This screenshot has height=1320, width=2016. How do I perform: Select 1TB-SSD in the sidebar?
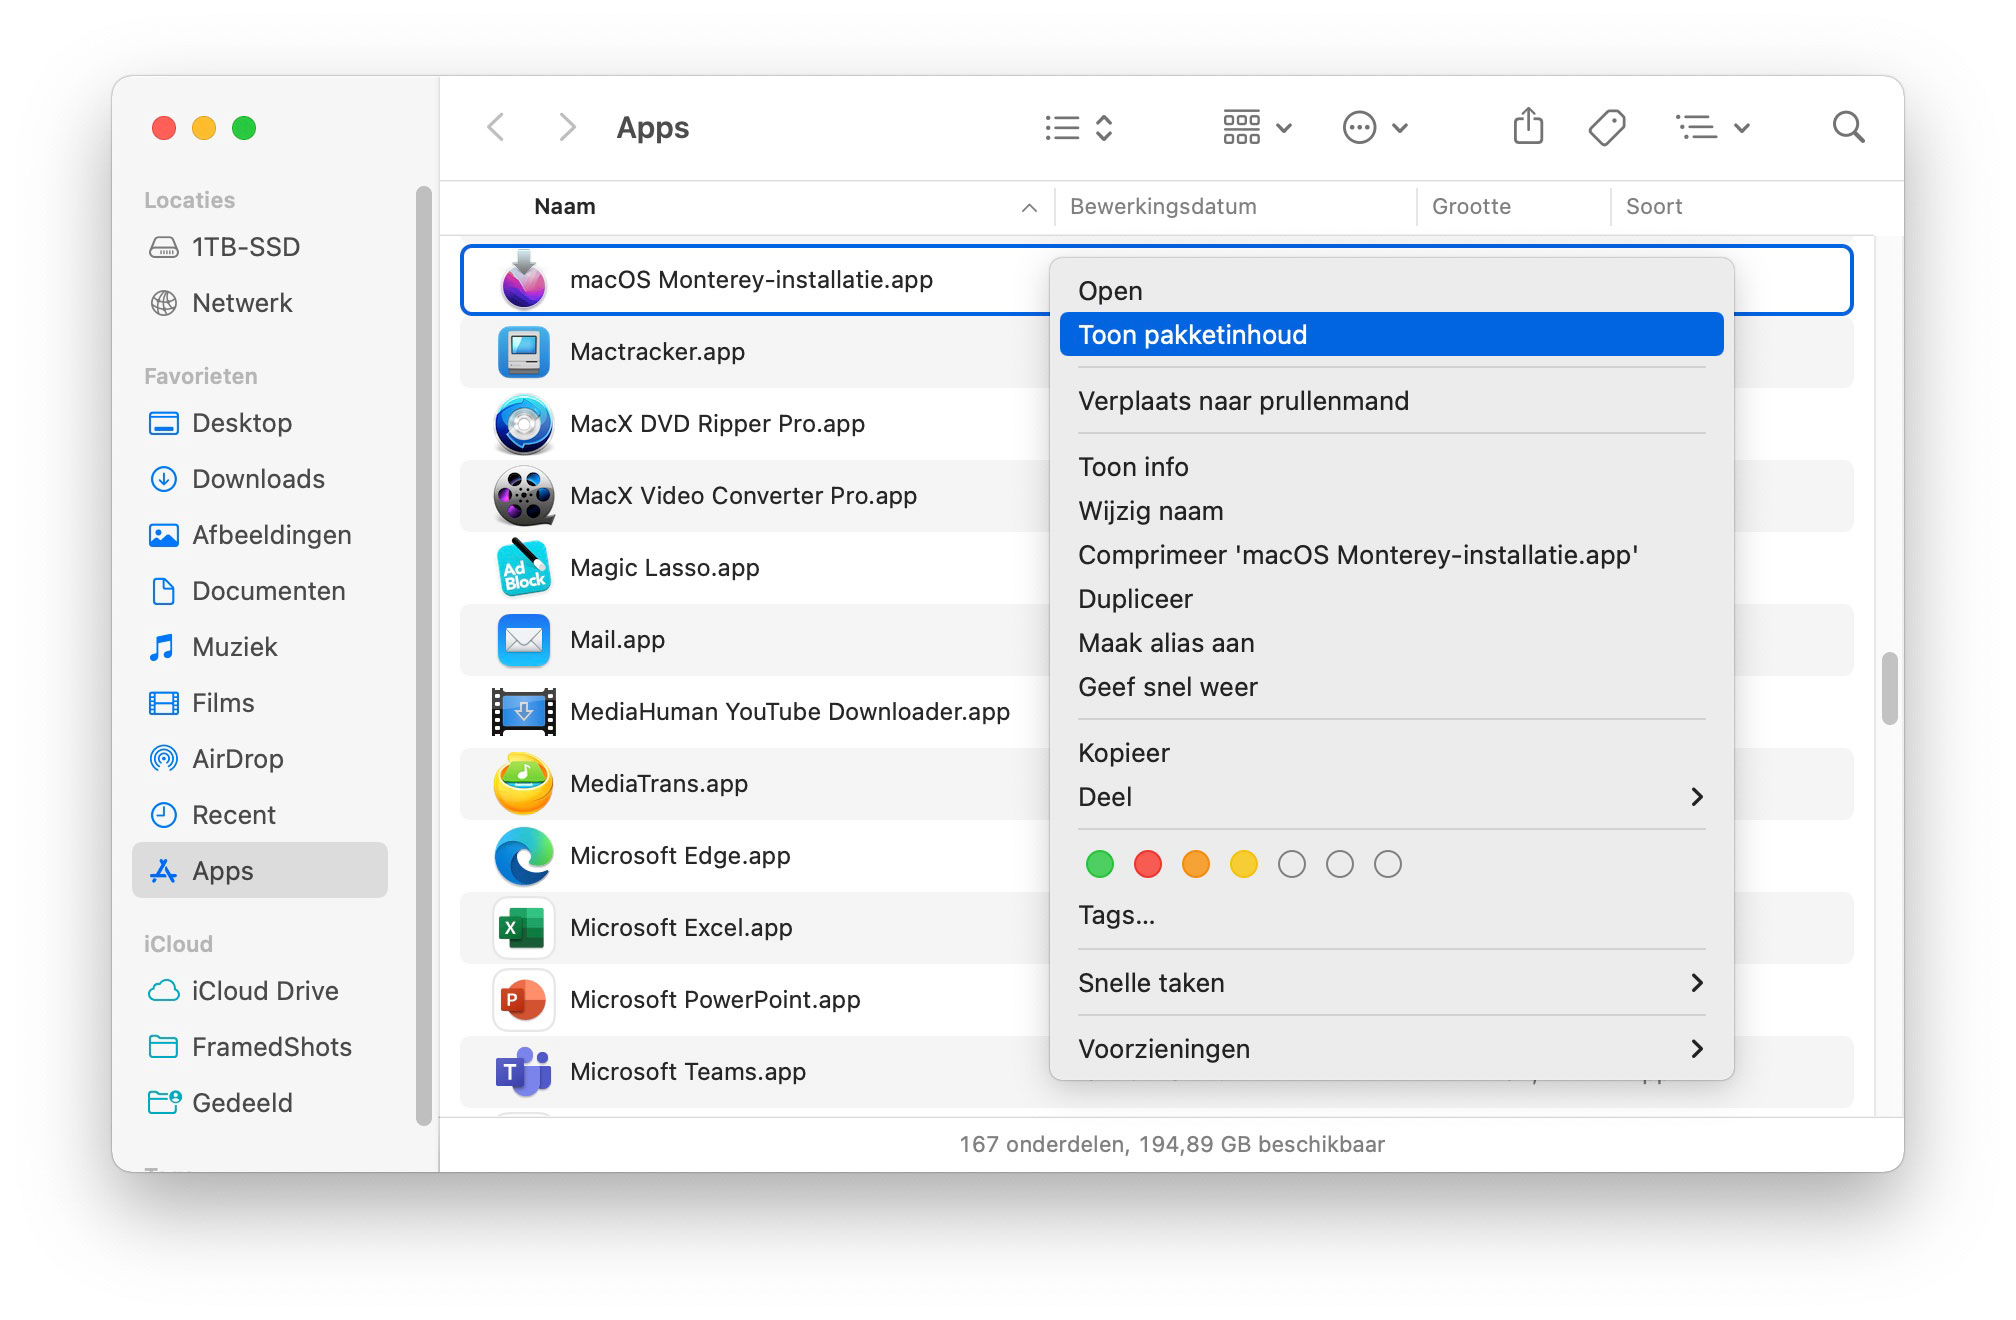[260, 247]
